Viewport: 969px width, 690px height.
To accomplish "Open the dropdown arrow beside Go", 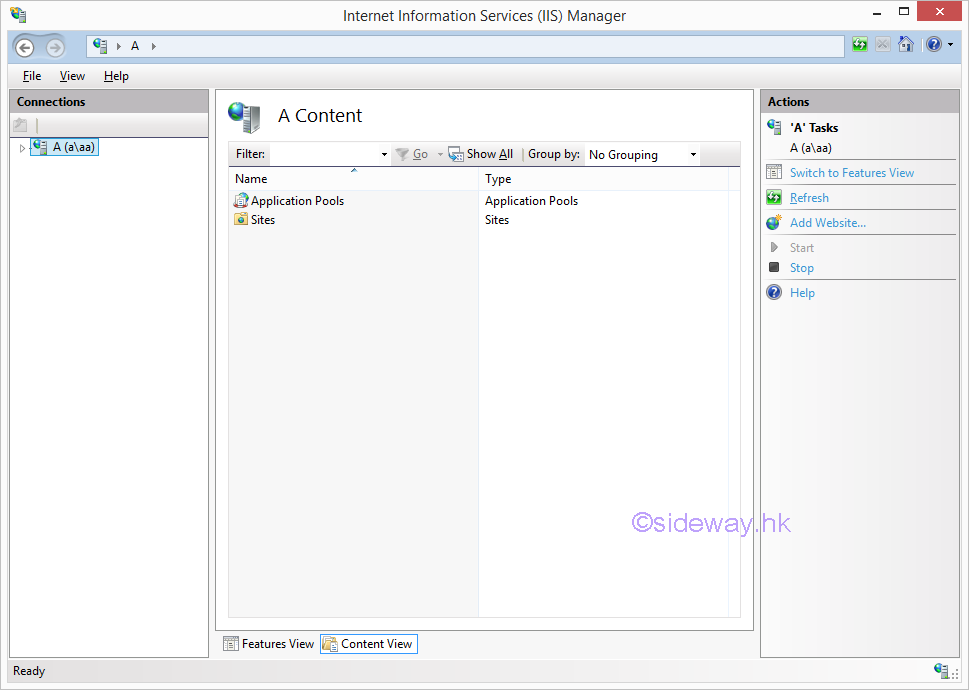I will 440,155.
